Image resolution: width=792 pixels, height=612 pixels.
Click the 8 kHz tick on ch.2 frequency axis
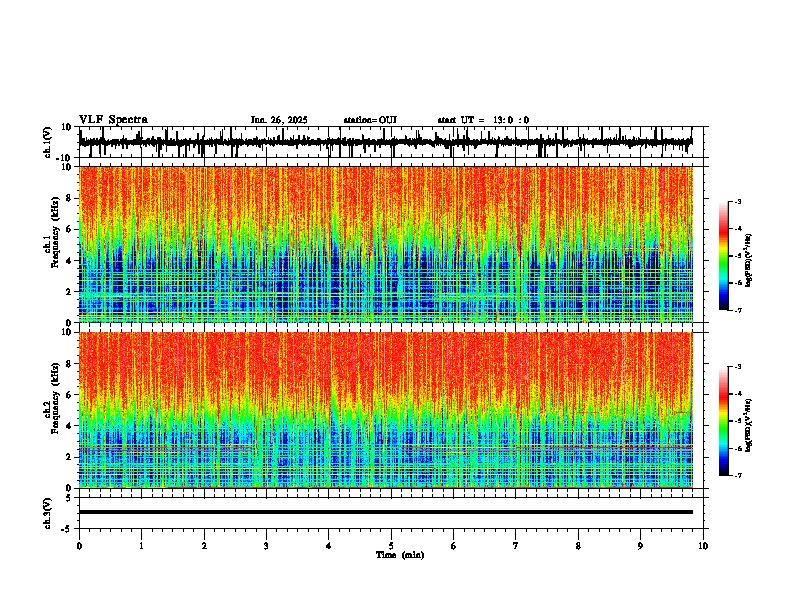coord(70,364)
